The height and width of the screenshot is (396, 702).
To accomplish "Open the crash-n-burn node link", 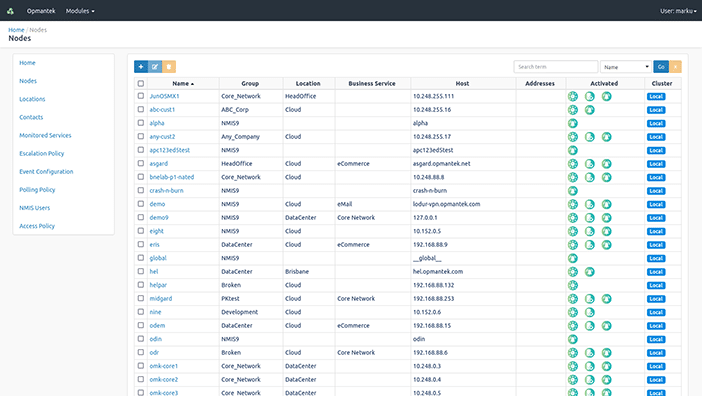I will coord(166,191).
